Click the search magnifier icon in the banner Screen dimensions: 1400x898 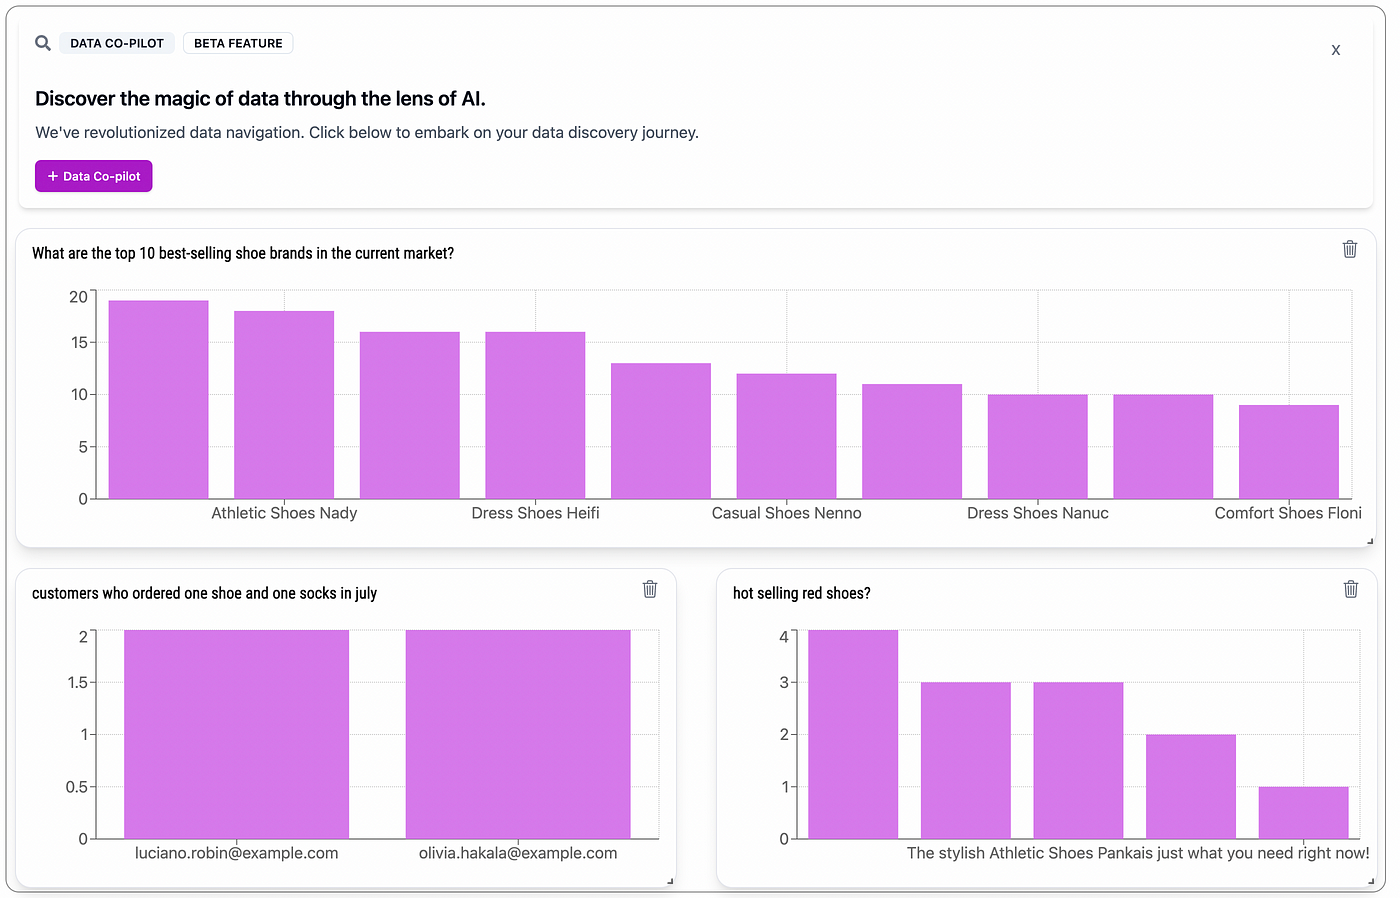click(43, 43)
